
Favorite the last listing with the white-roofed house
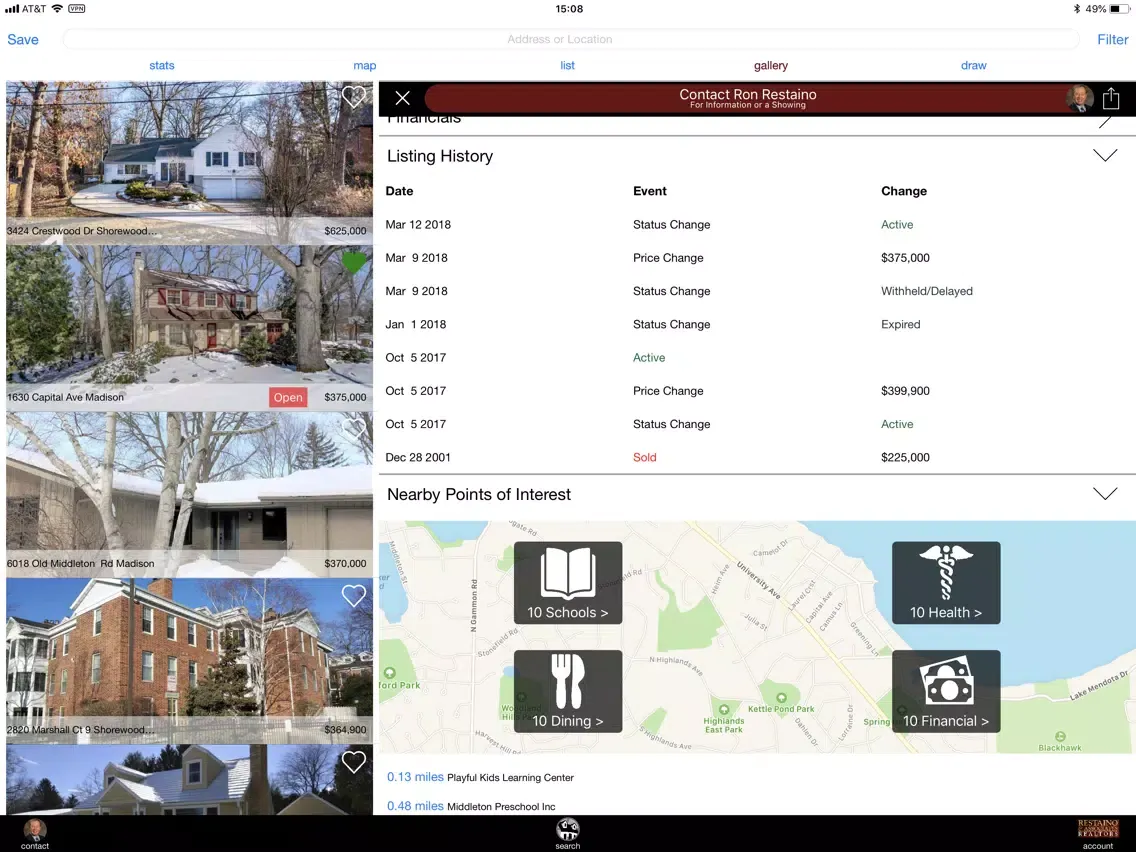click(x=354, y=761)
